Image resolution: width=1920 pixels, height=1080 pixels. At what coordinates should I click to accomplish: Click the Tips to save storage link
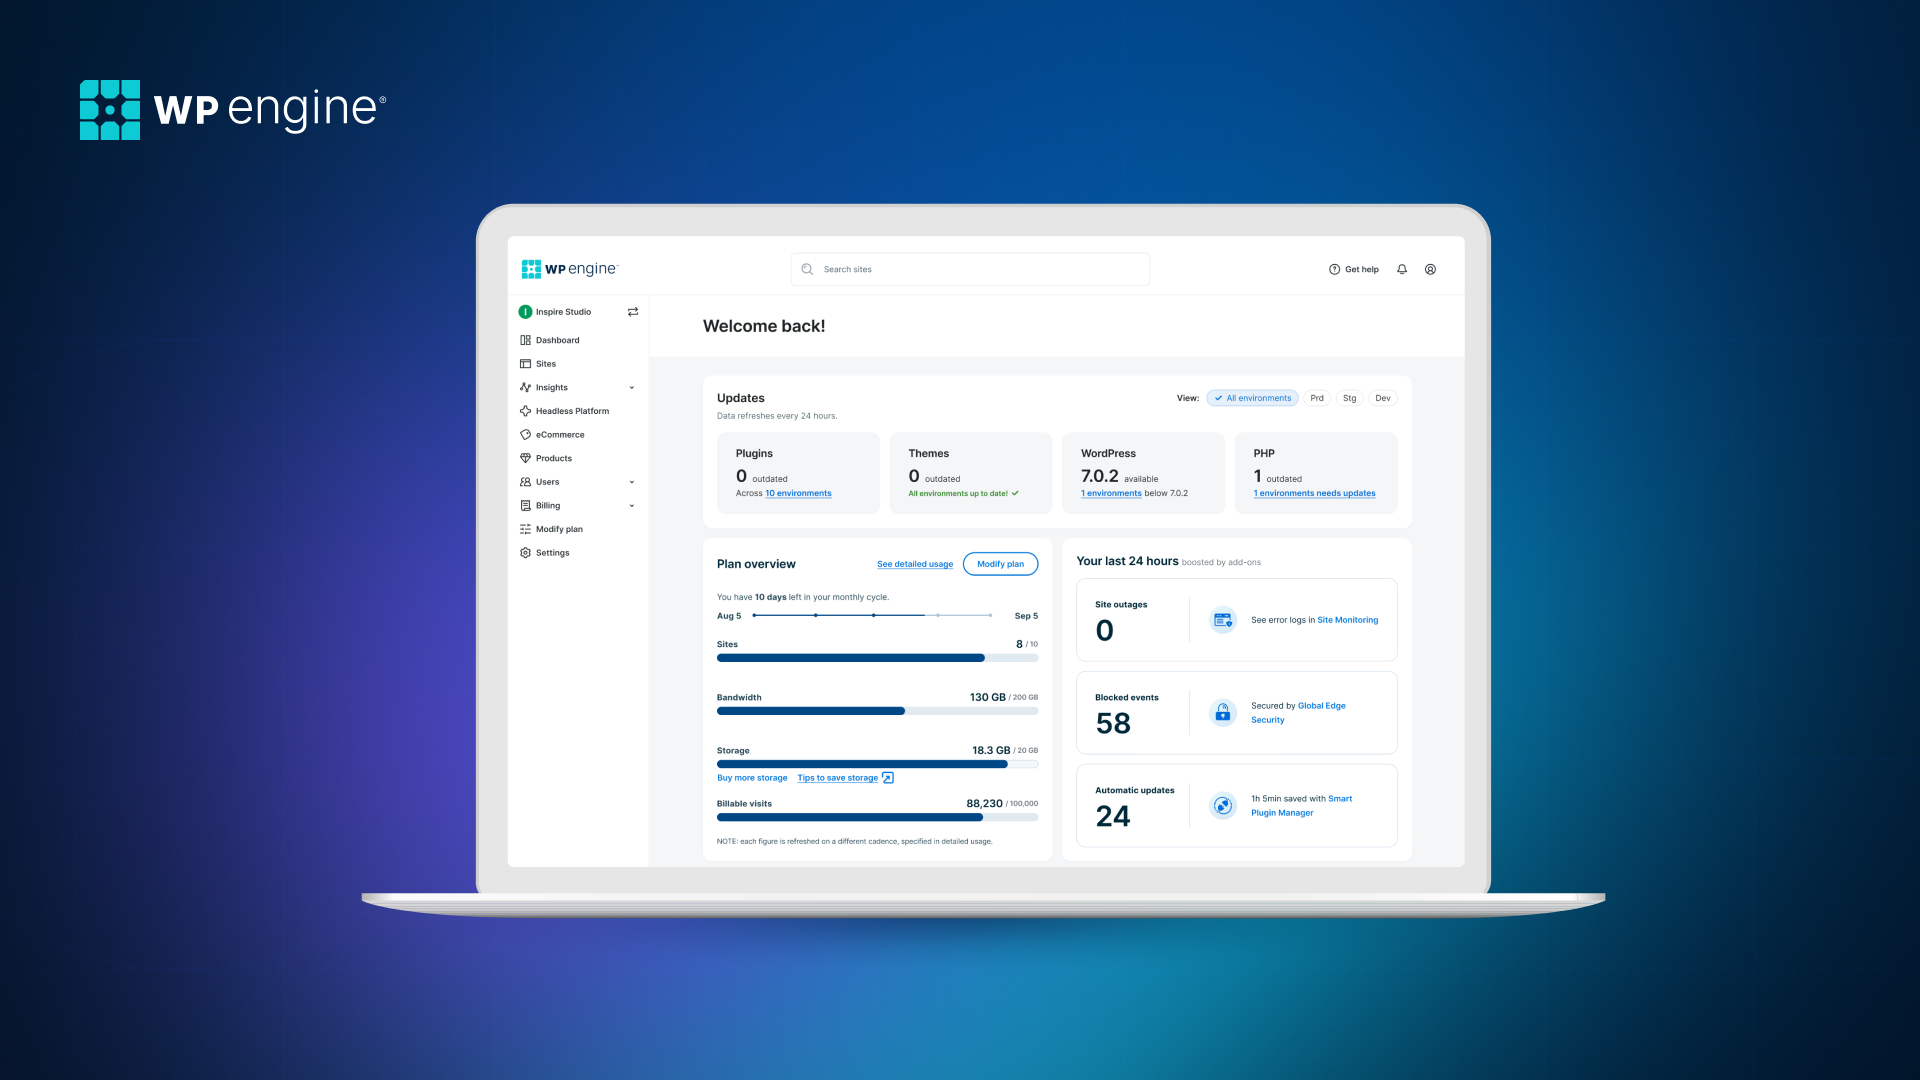[x=837, y=778]
